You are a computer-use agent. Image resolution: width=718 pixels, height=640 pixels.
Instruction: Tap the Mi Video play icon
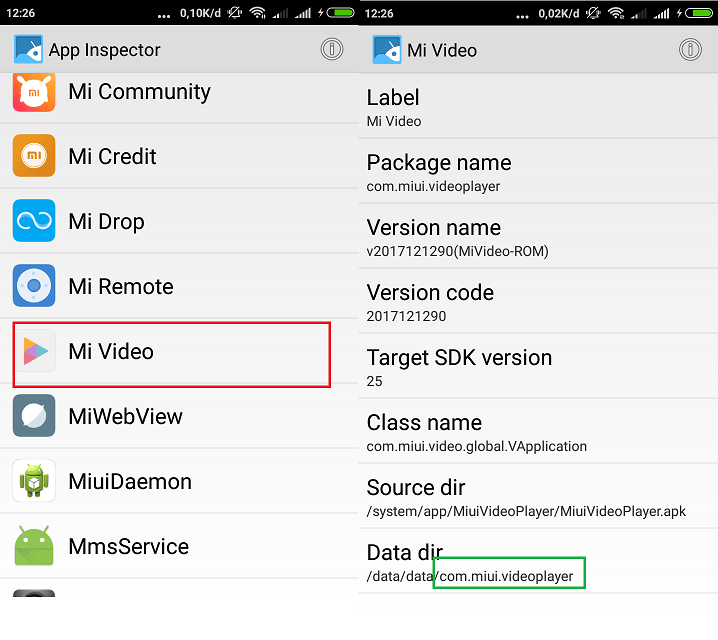click(x=35, y=351)
